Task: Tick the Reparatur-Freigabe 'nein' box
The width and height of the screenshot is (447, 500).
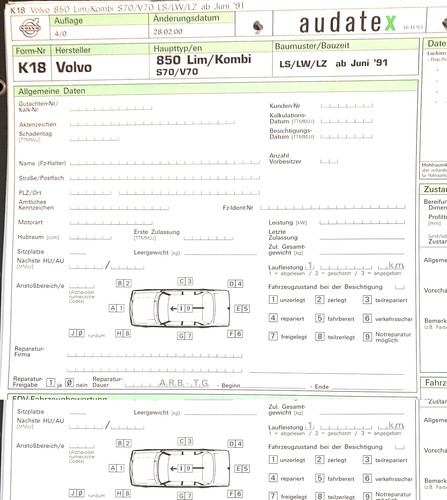Action: tap(69, 382)
